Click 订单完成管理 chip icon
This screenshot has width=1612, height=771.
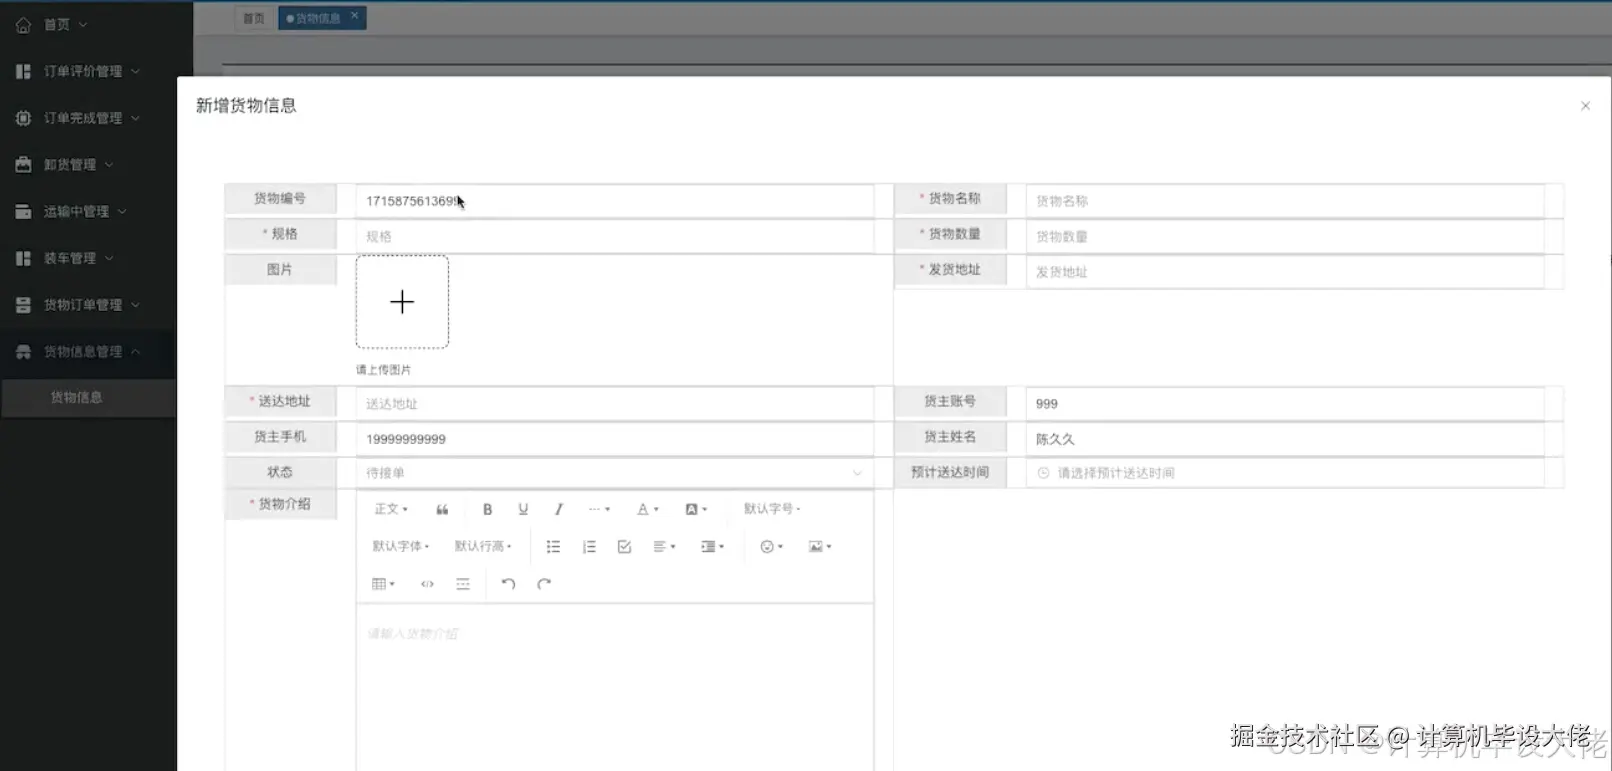[23, 118]
